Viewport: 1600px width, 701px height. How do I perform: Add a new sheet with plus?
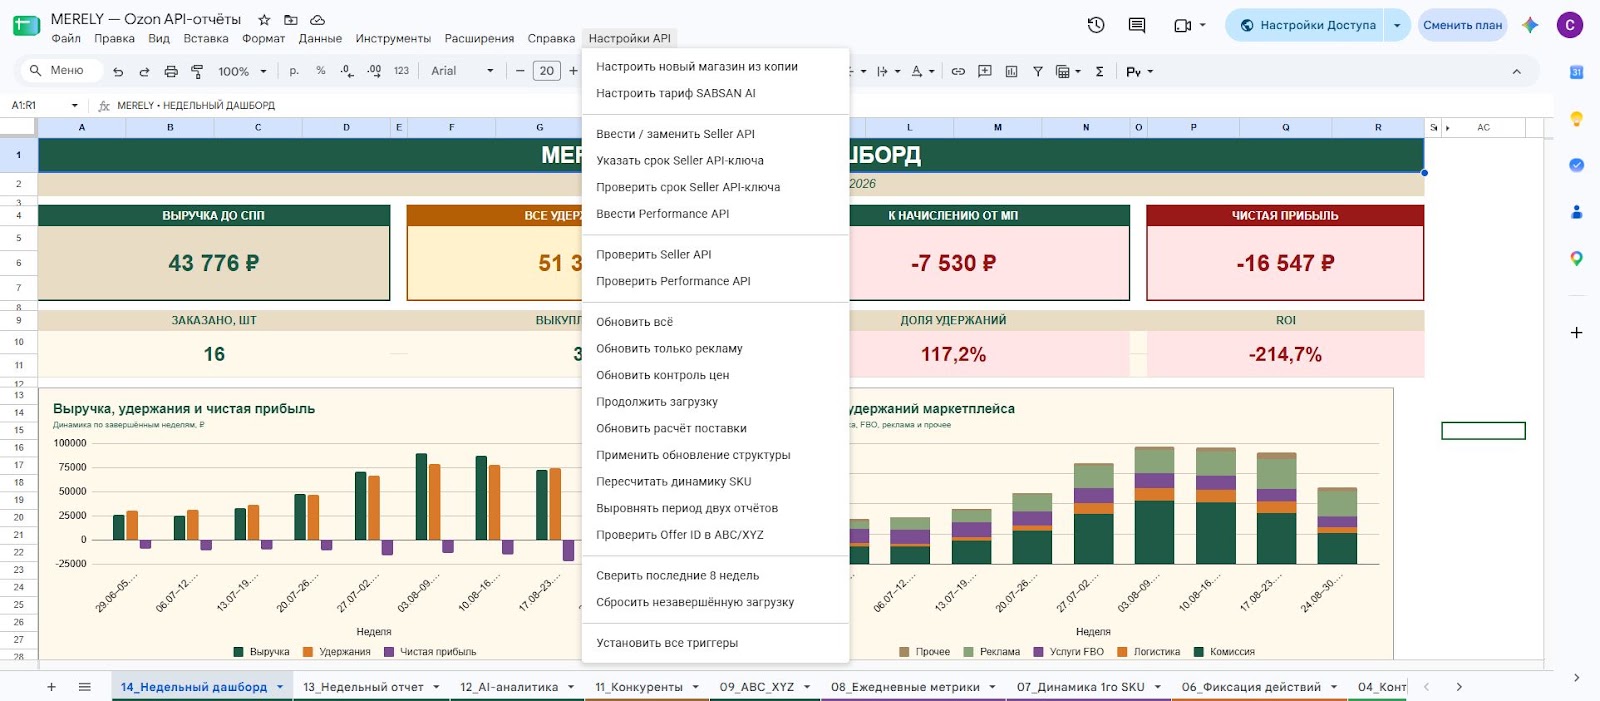[52, 687]
